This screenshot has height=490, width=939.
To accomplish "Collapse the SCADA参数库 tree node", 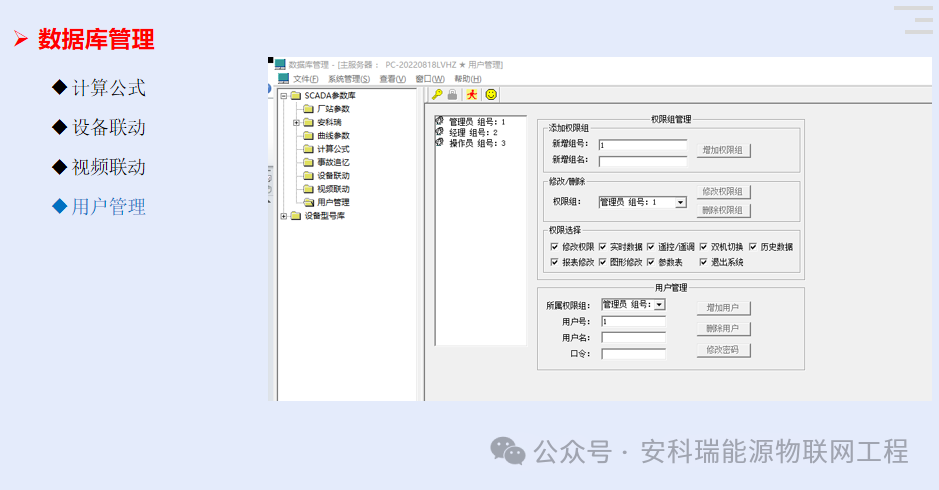I will [x=284, y=96].
